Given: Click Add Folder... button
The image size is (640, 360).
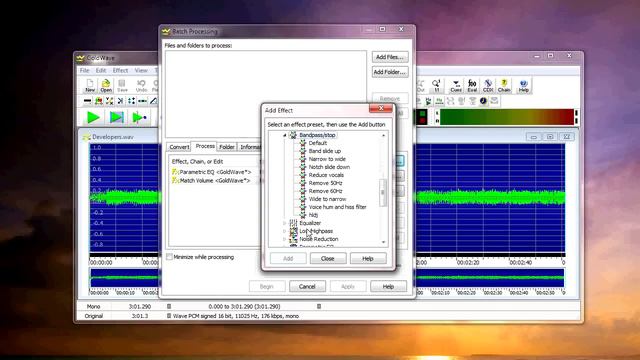Looking at the screenshot, I should (390, 72).
